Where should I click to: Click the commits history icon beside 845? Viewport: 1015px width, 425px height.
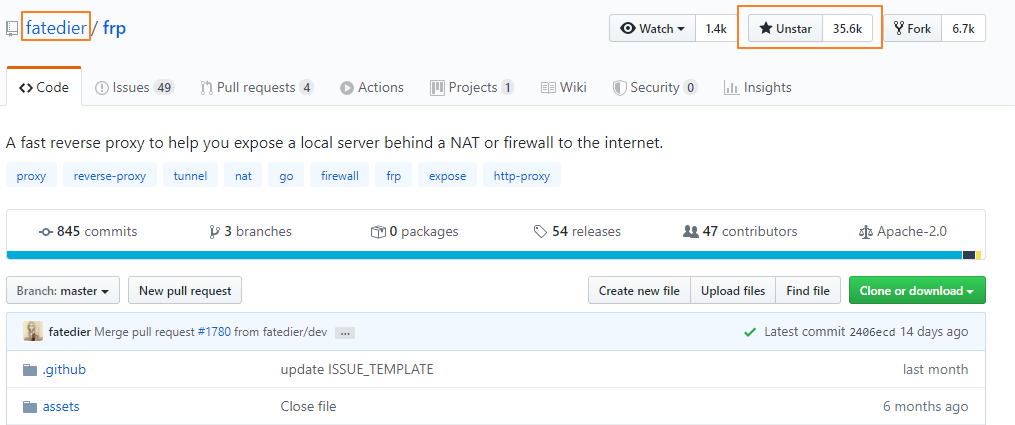(x=46, y=232)
